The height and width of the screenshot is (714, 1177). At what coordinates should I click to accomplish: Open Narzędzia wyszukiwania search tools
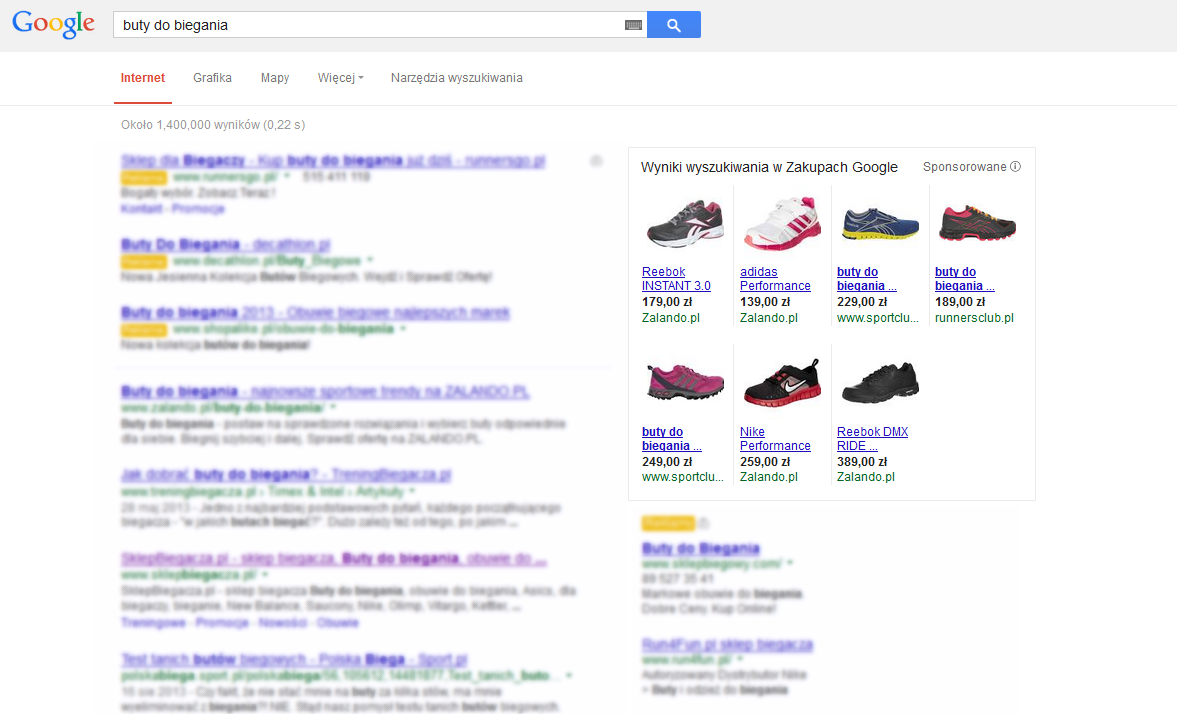456,78
